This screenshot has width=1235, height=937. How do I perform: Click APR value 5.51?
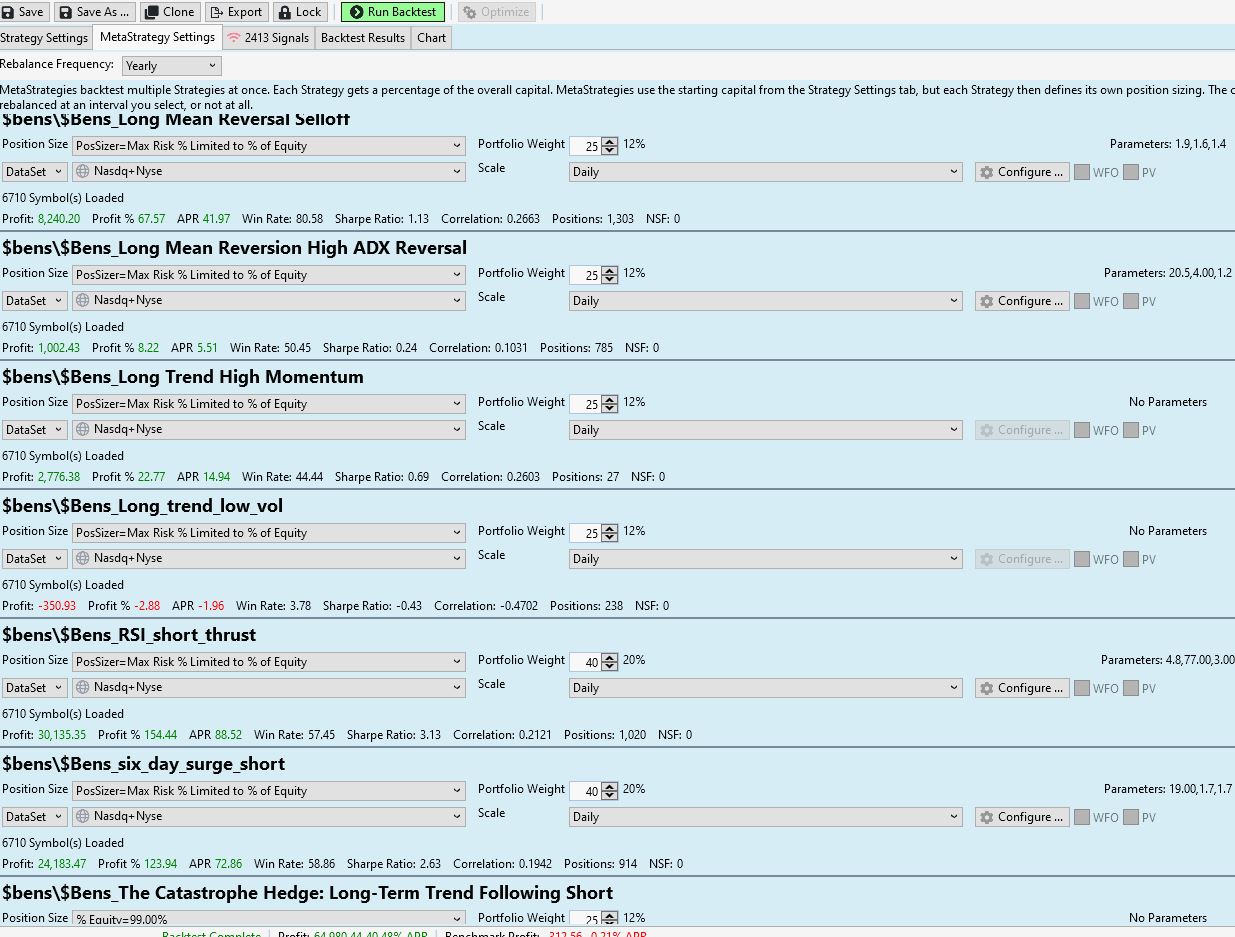coord(207,348)
